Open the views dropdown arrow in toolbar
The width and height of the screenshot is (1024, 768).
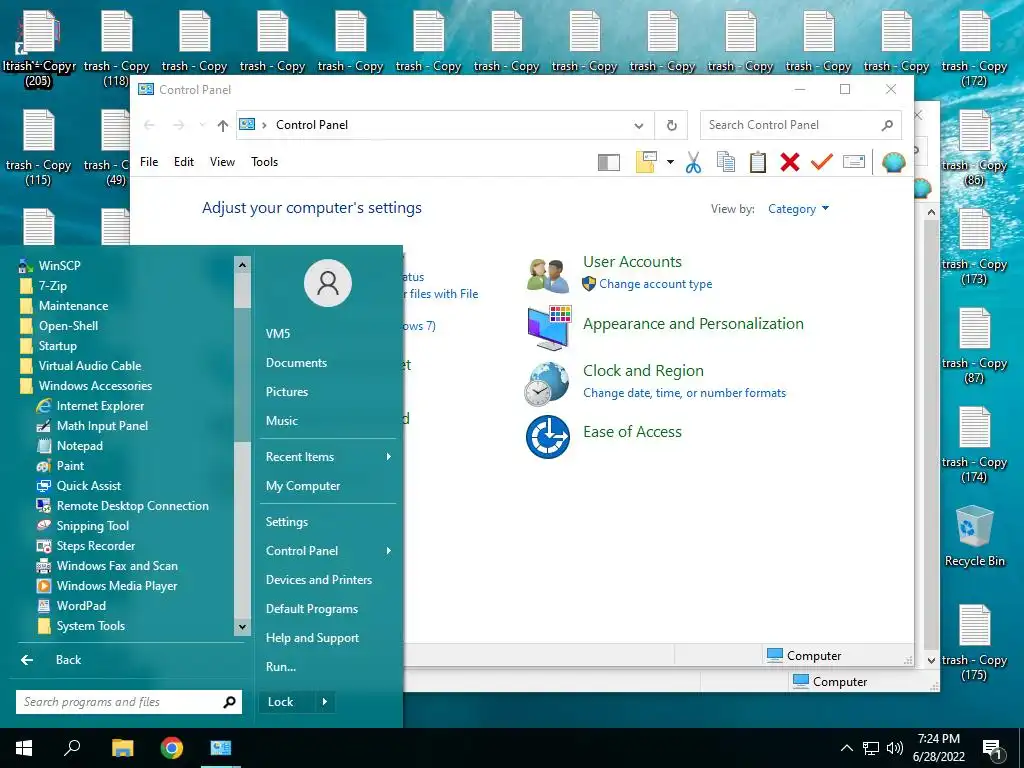(670, 162)
